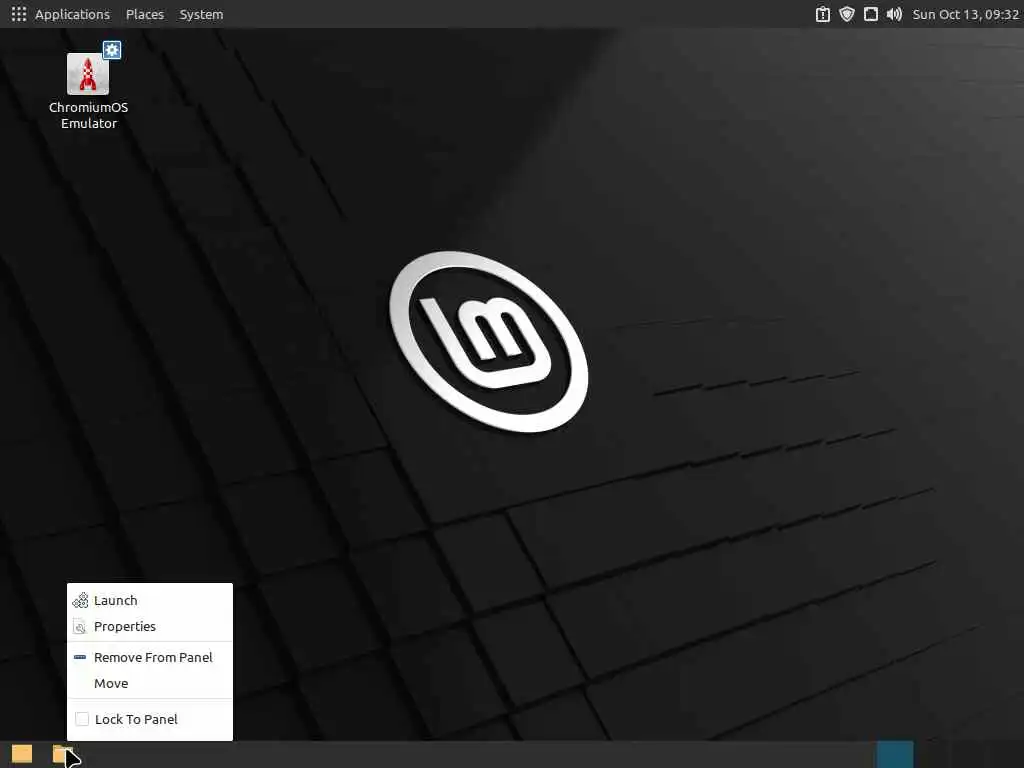Open the Applications menu
Screen dimensions: 1024x768
(x=72, y=14)
